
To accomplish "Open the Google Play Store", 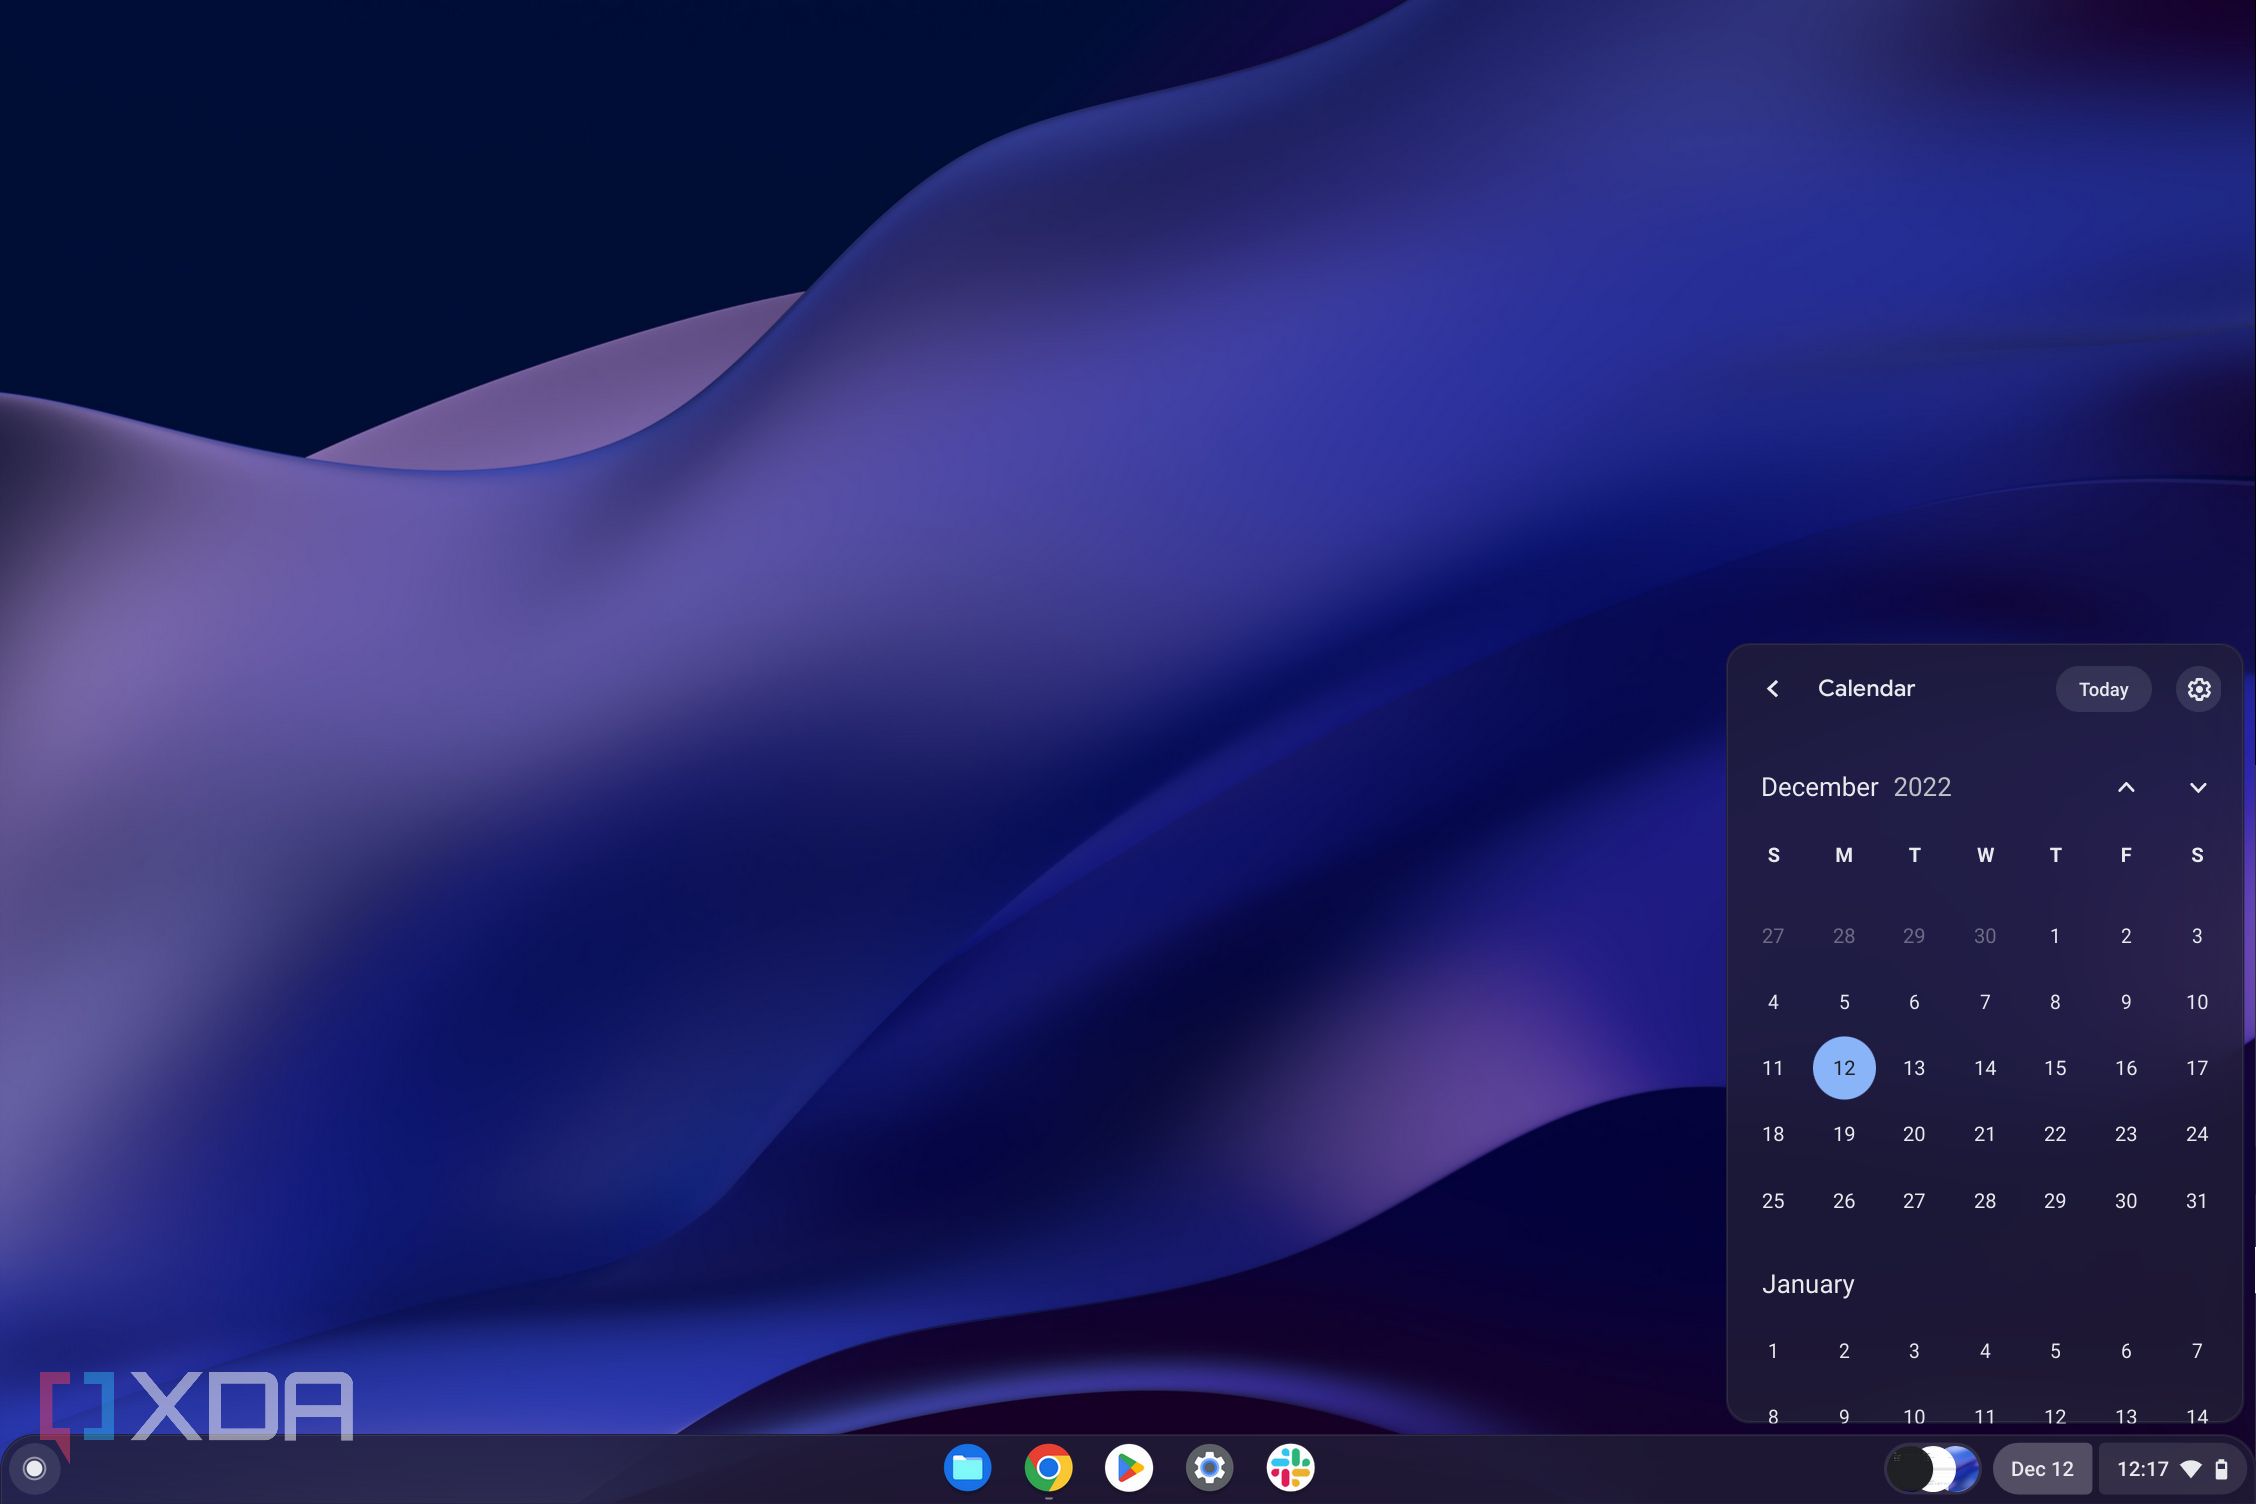I will pyautogui.click(x=1129, y=1468).
